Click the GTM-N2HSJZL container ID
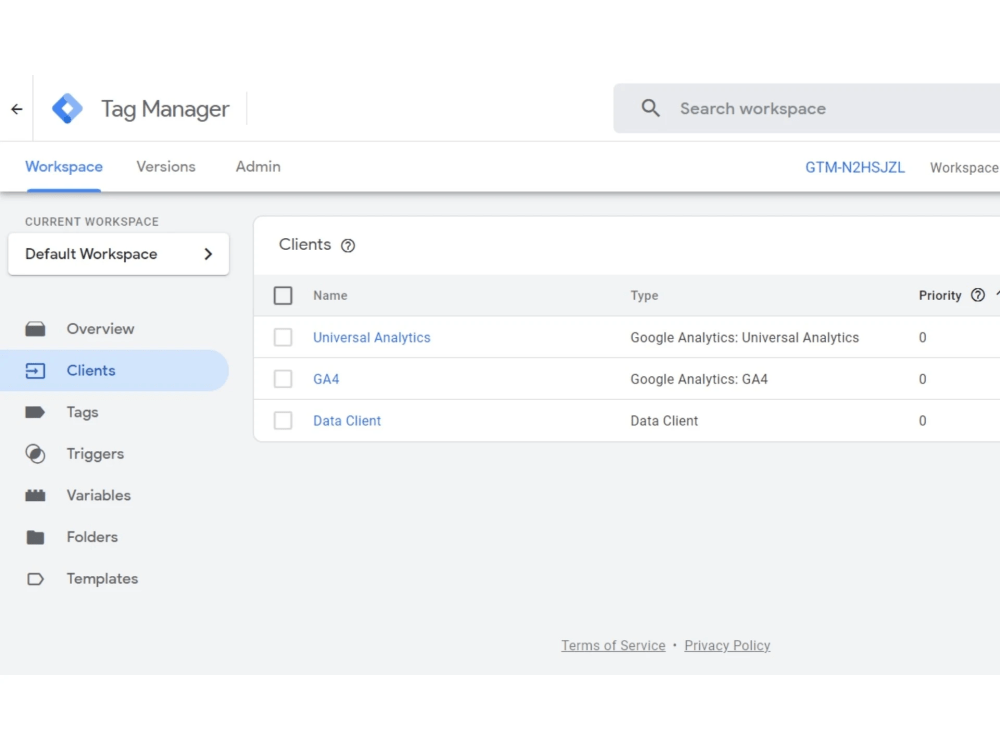This screenshot has width=1000, height=750. pyautogui.click(x=855, y=167)
